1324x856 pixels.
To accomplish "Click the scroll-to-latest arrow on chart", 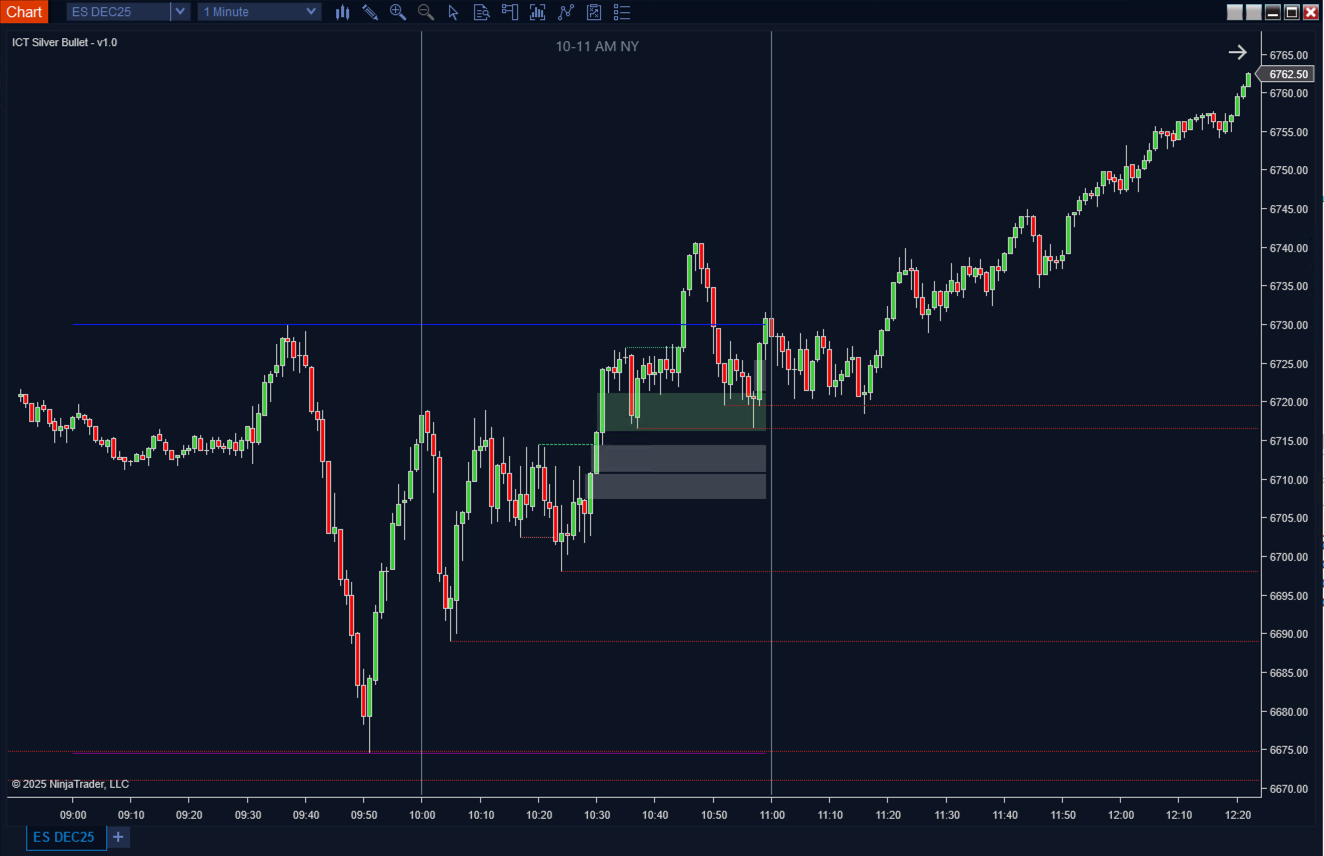I will (x=1237, y=52).
